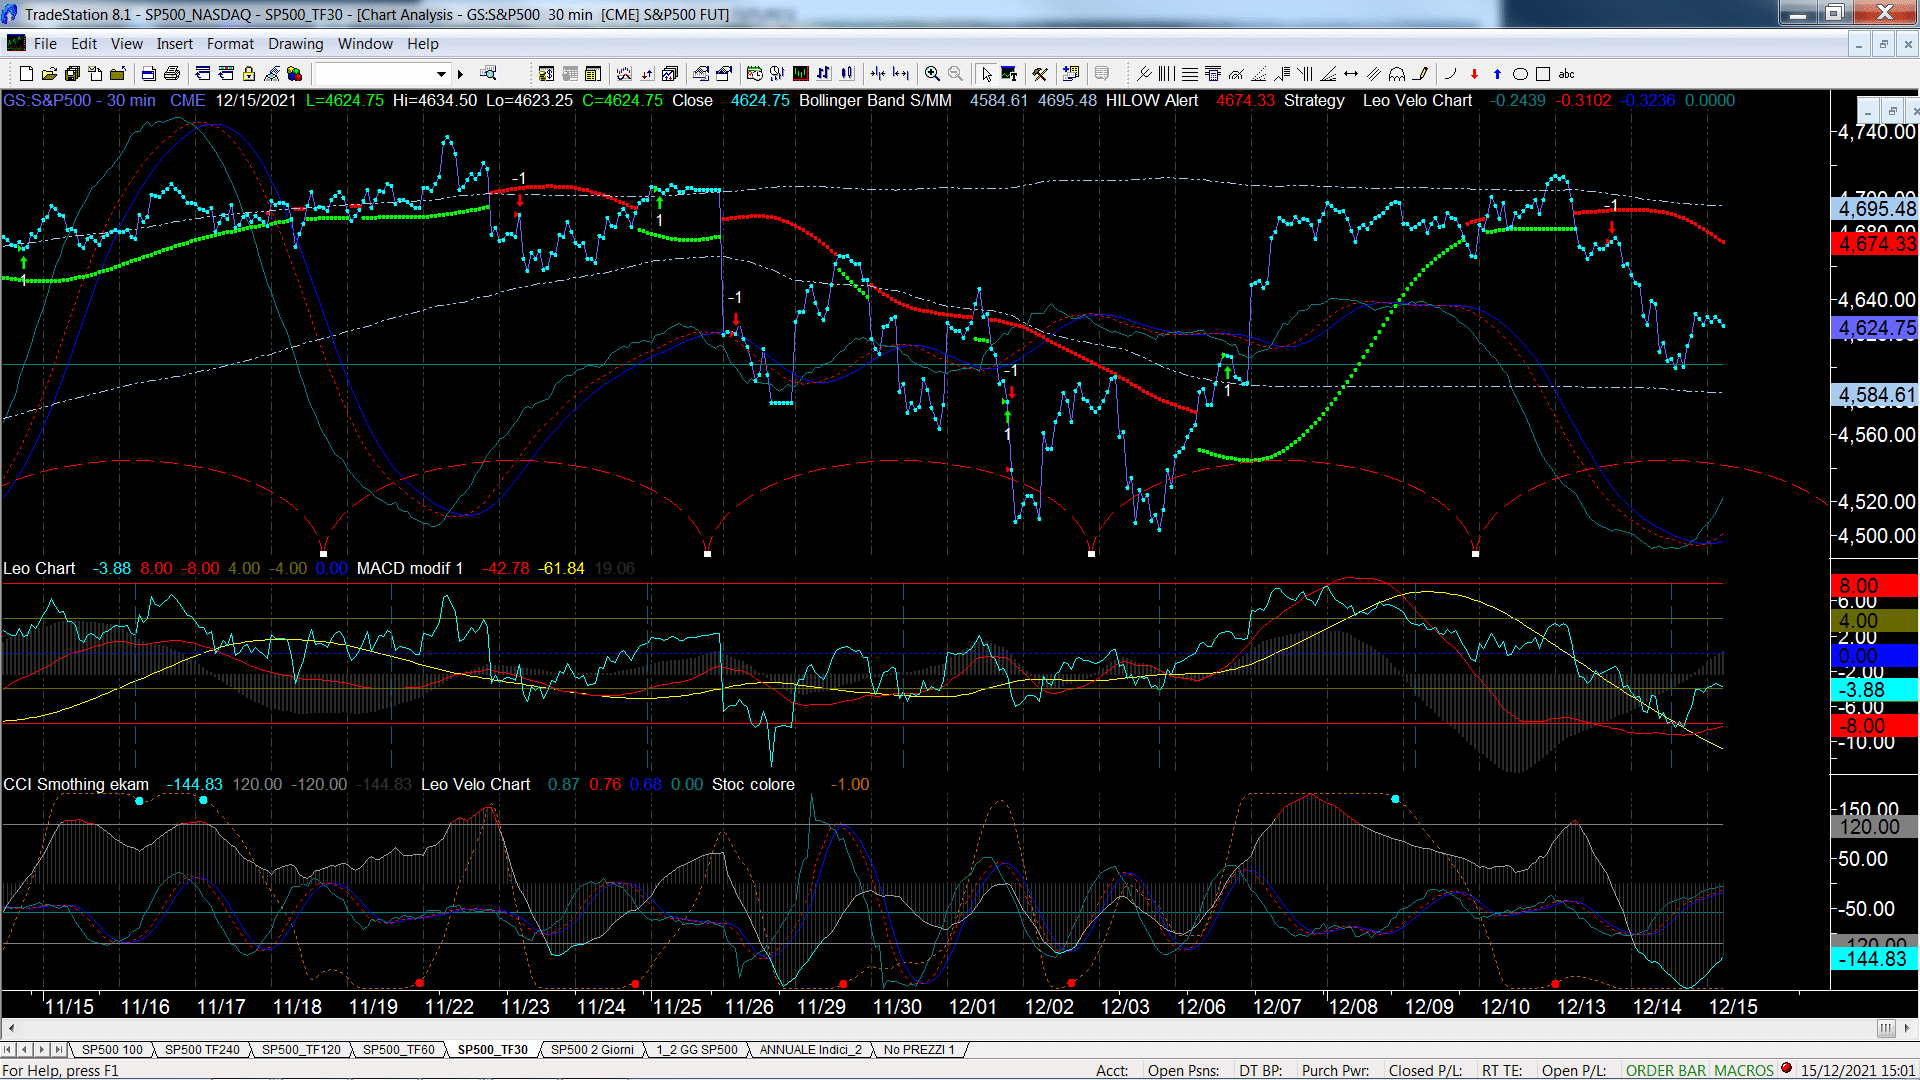Open the empty symbol combo box dropdown

(x=441, y=74)
